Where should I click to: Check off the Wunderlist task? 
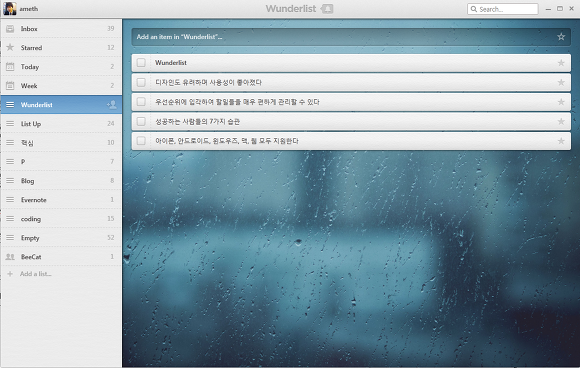(x=141, y=63)
